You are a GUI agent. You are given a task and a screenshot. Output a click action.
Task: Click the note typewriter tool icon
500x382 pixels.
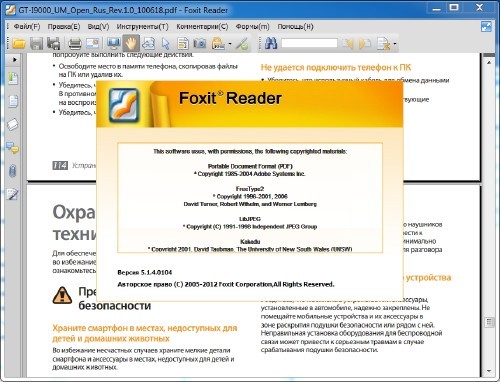tap(183, 44)
